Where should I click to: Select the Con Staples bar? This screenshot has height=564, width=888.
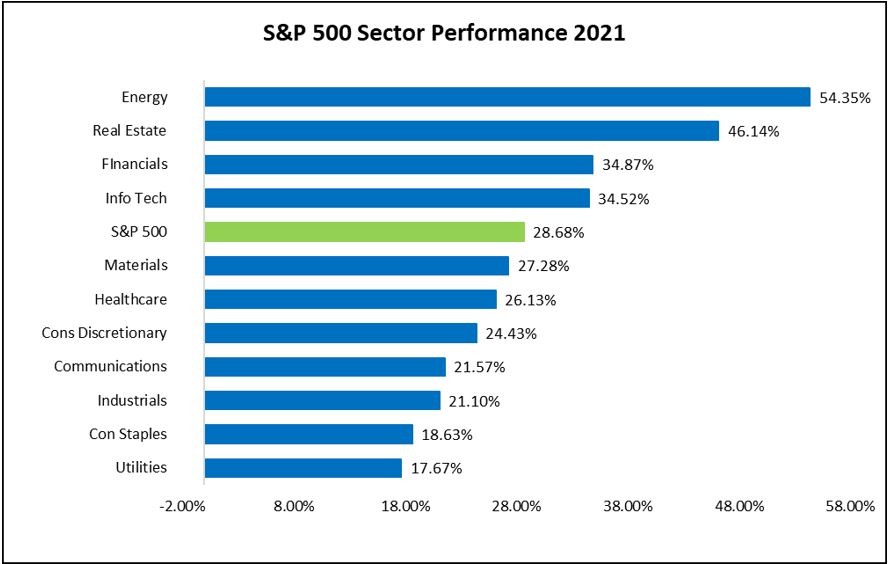pyautogui.click(x=308, y=434)
